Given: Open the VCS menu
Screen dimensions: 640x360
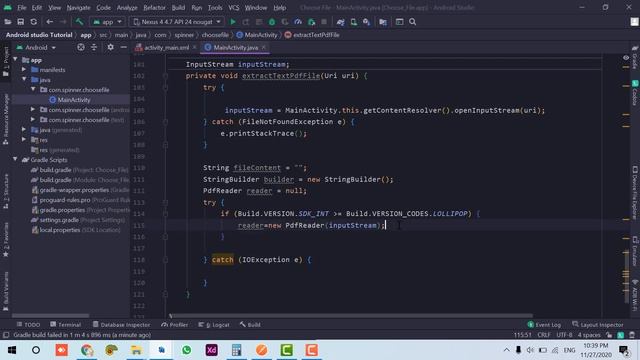Looking at the screenshot, I should [233, 7].
